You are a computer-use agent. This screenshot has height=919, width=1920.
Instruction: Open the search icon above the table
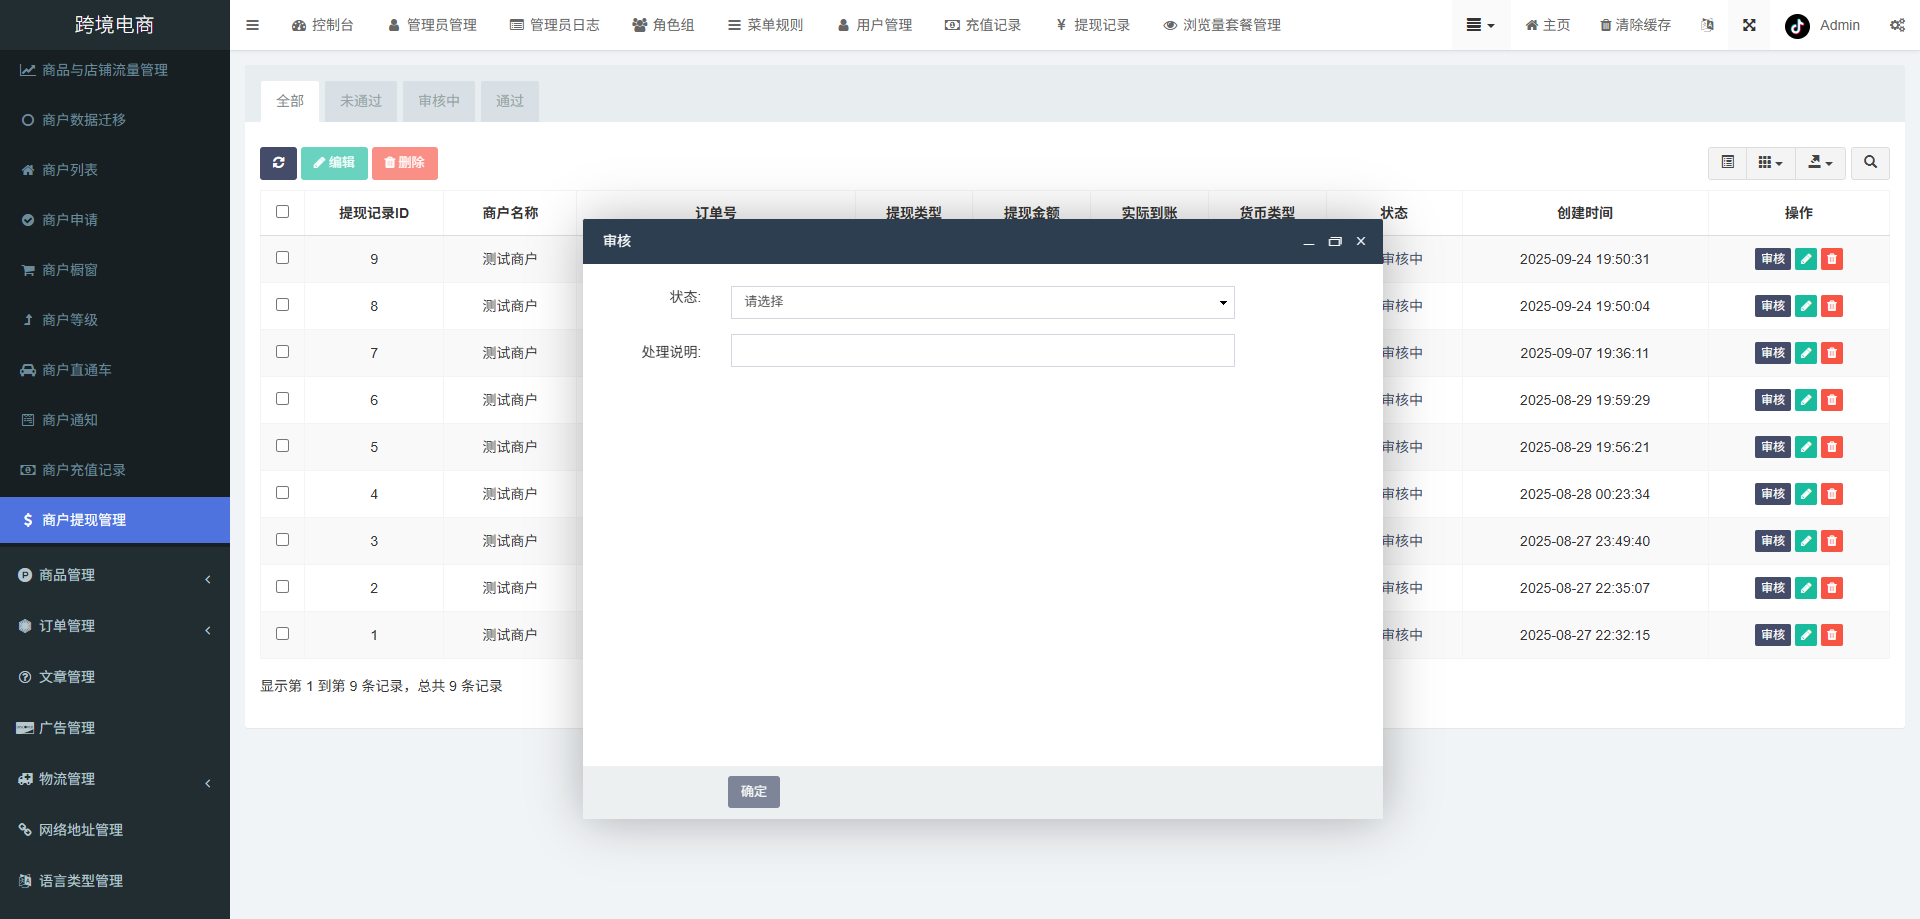click(1869, 162)
